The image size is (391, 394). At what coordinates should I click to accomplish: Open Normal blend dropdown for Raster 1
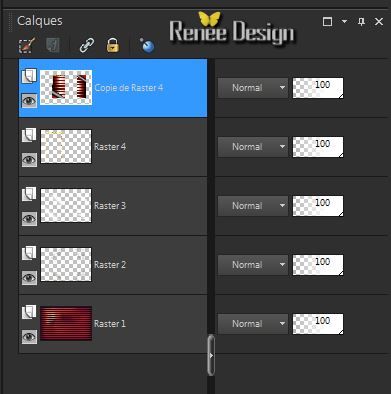[253, 323]
